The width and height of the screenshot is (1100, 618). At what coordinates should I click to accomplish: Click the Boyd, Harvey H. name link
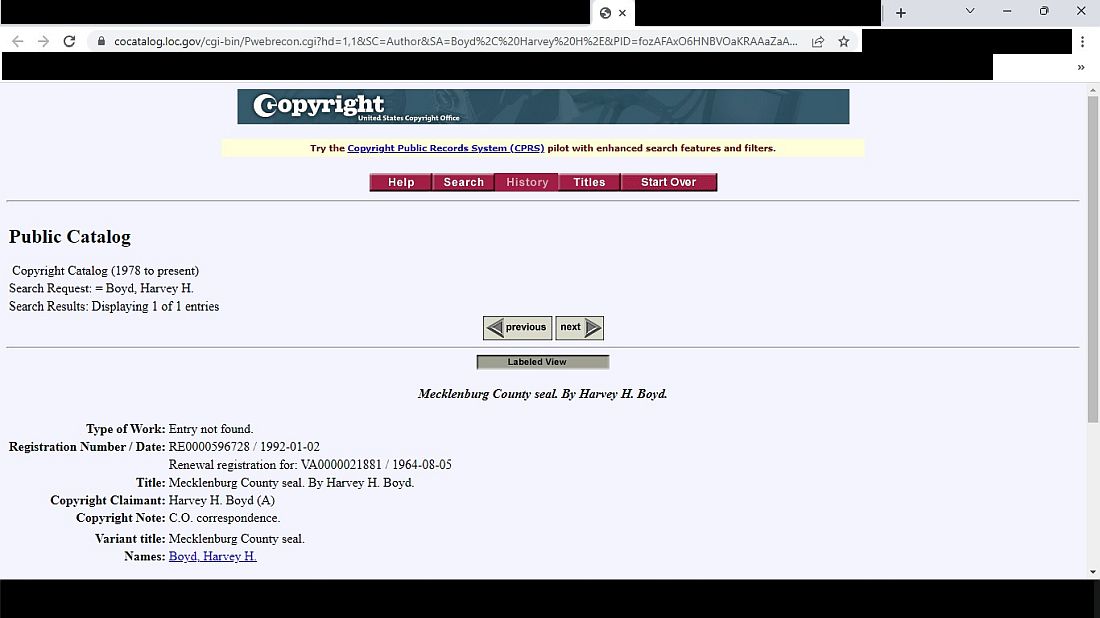pos(212,556)
